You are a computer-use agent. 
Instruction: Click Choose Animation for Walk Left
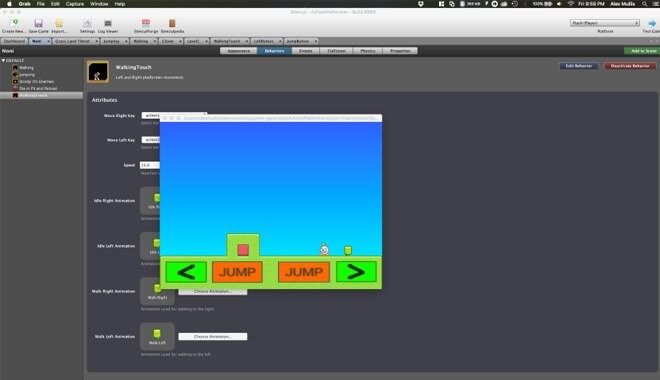pos(213,337)
